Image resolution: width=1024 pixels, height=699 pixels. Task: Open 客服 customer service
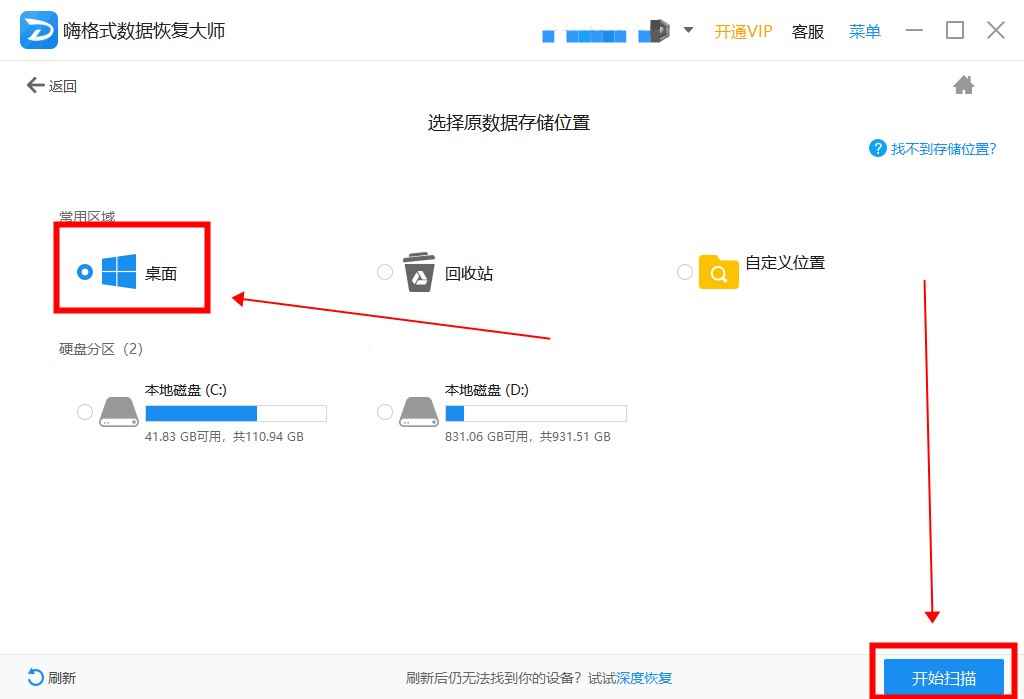coord(807,31)
